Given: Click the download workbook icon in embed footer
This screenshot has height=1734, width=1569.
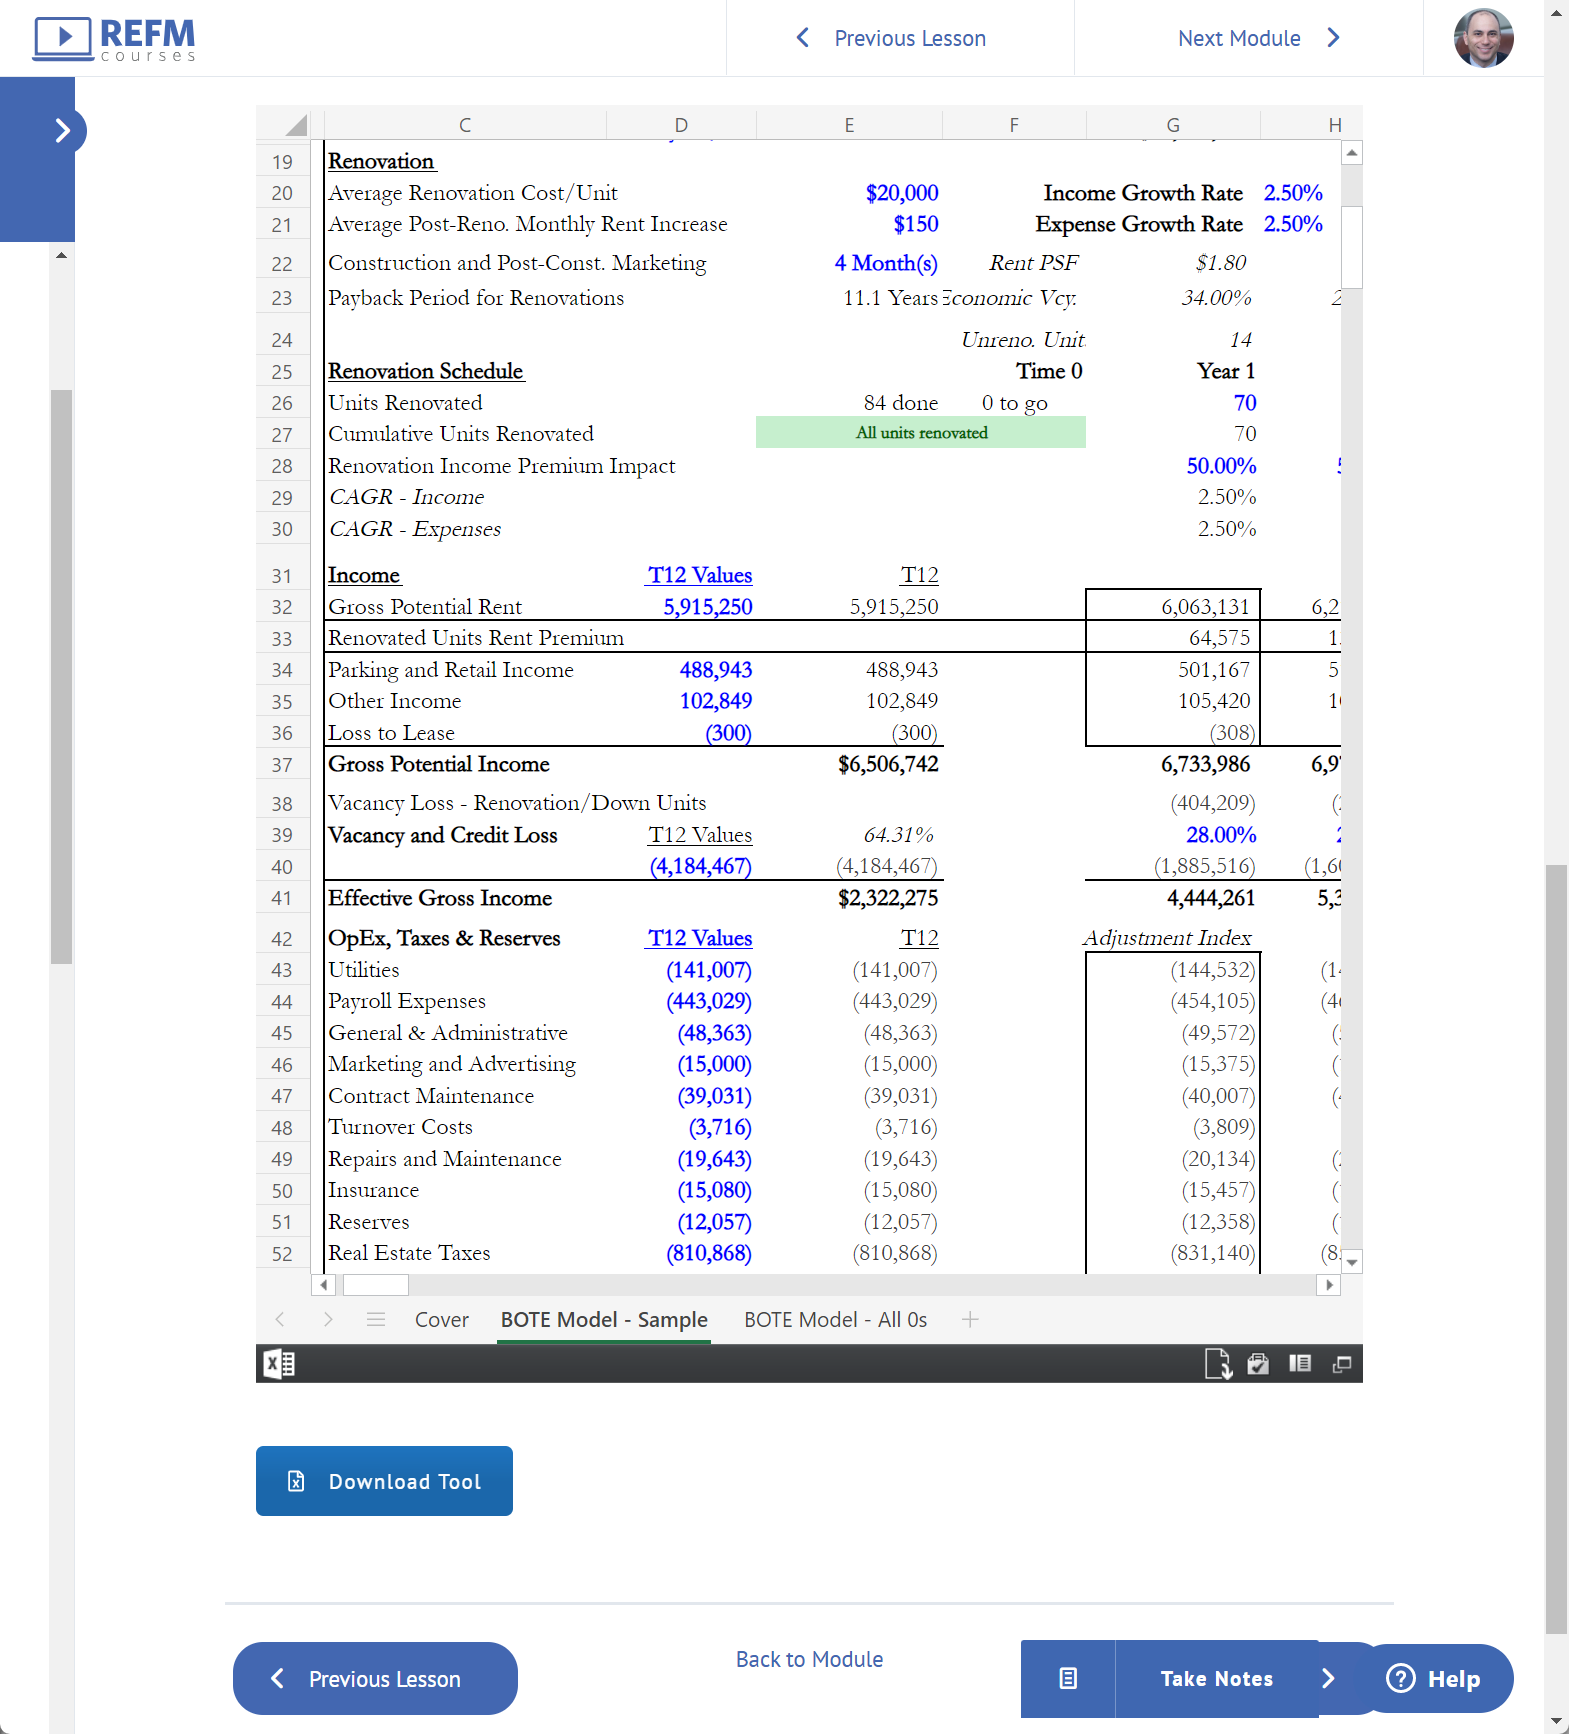Looking at the screenshot, I should click(1218, 1364).
